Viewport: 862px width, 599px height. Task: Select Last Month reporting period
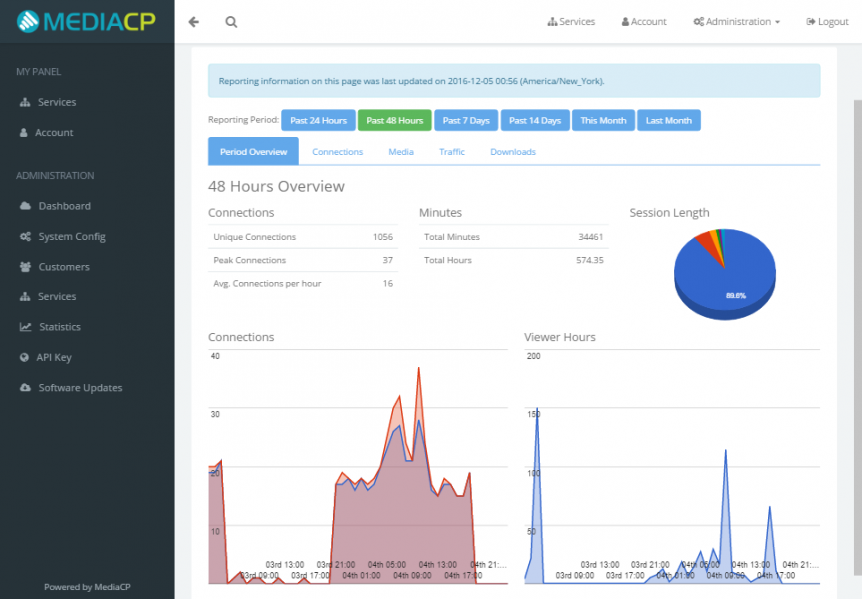668,120
